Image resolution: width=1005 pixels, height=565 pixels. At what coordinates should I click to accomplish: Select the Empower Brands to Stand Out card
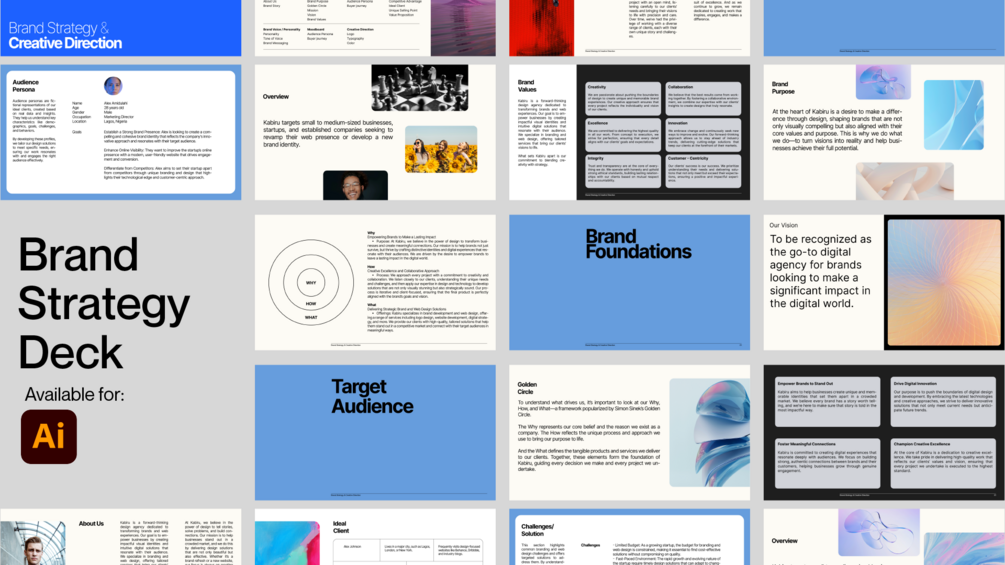pyautogui.click(x=827, y=402)
